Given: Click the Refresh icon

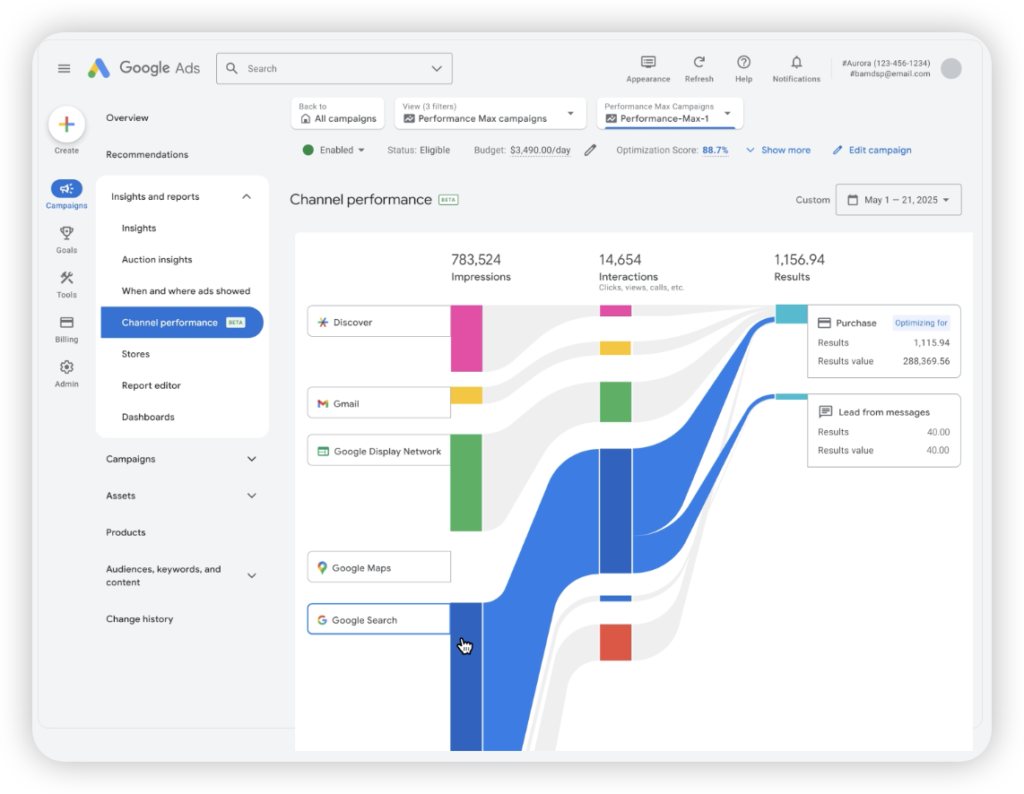Looking at the screenshot, I should click(699, 62).
